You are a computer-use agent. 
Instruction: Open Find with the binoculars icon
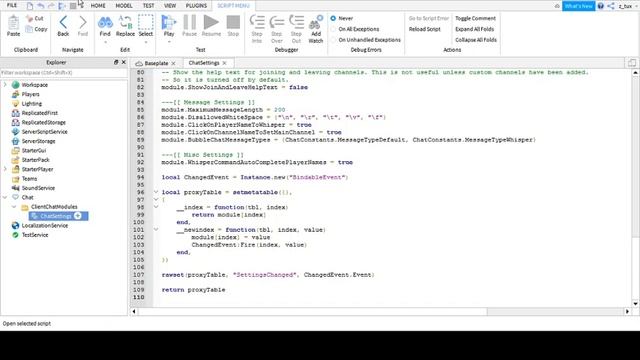[x=105, y=22]
